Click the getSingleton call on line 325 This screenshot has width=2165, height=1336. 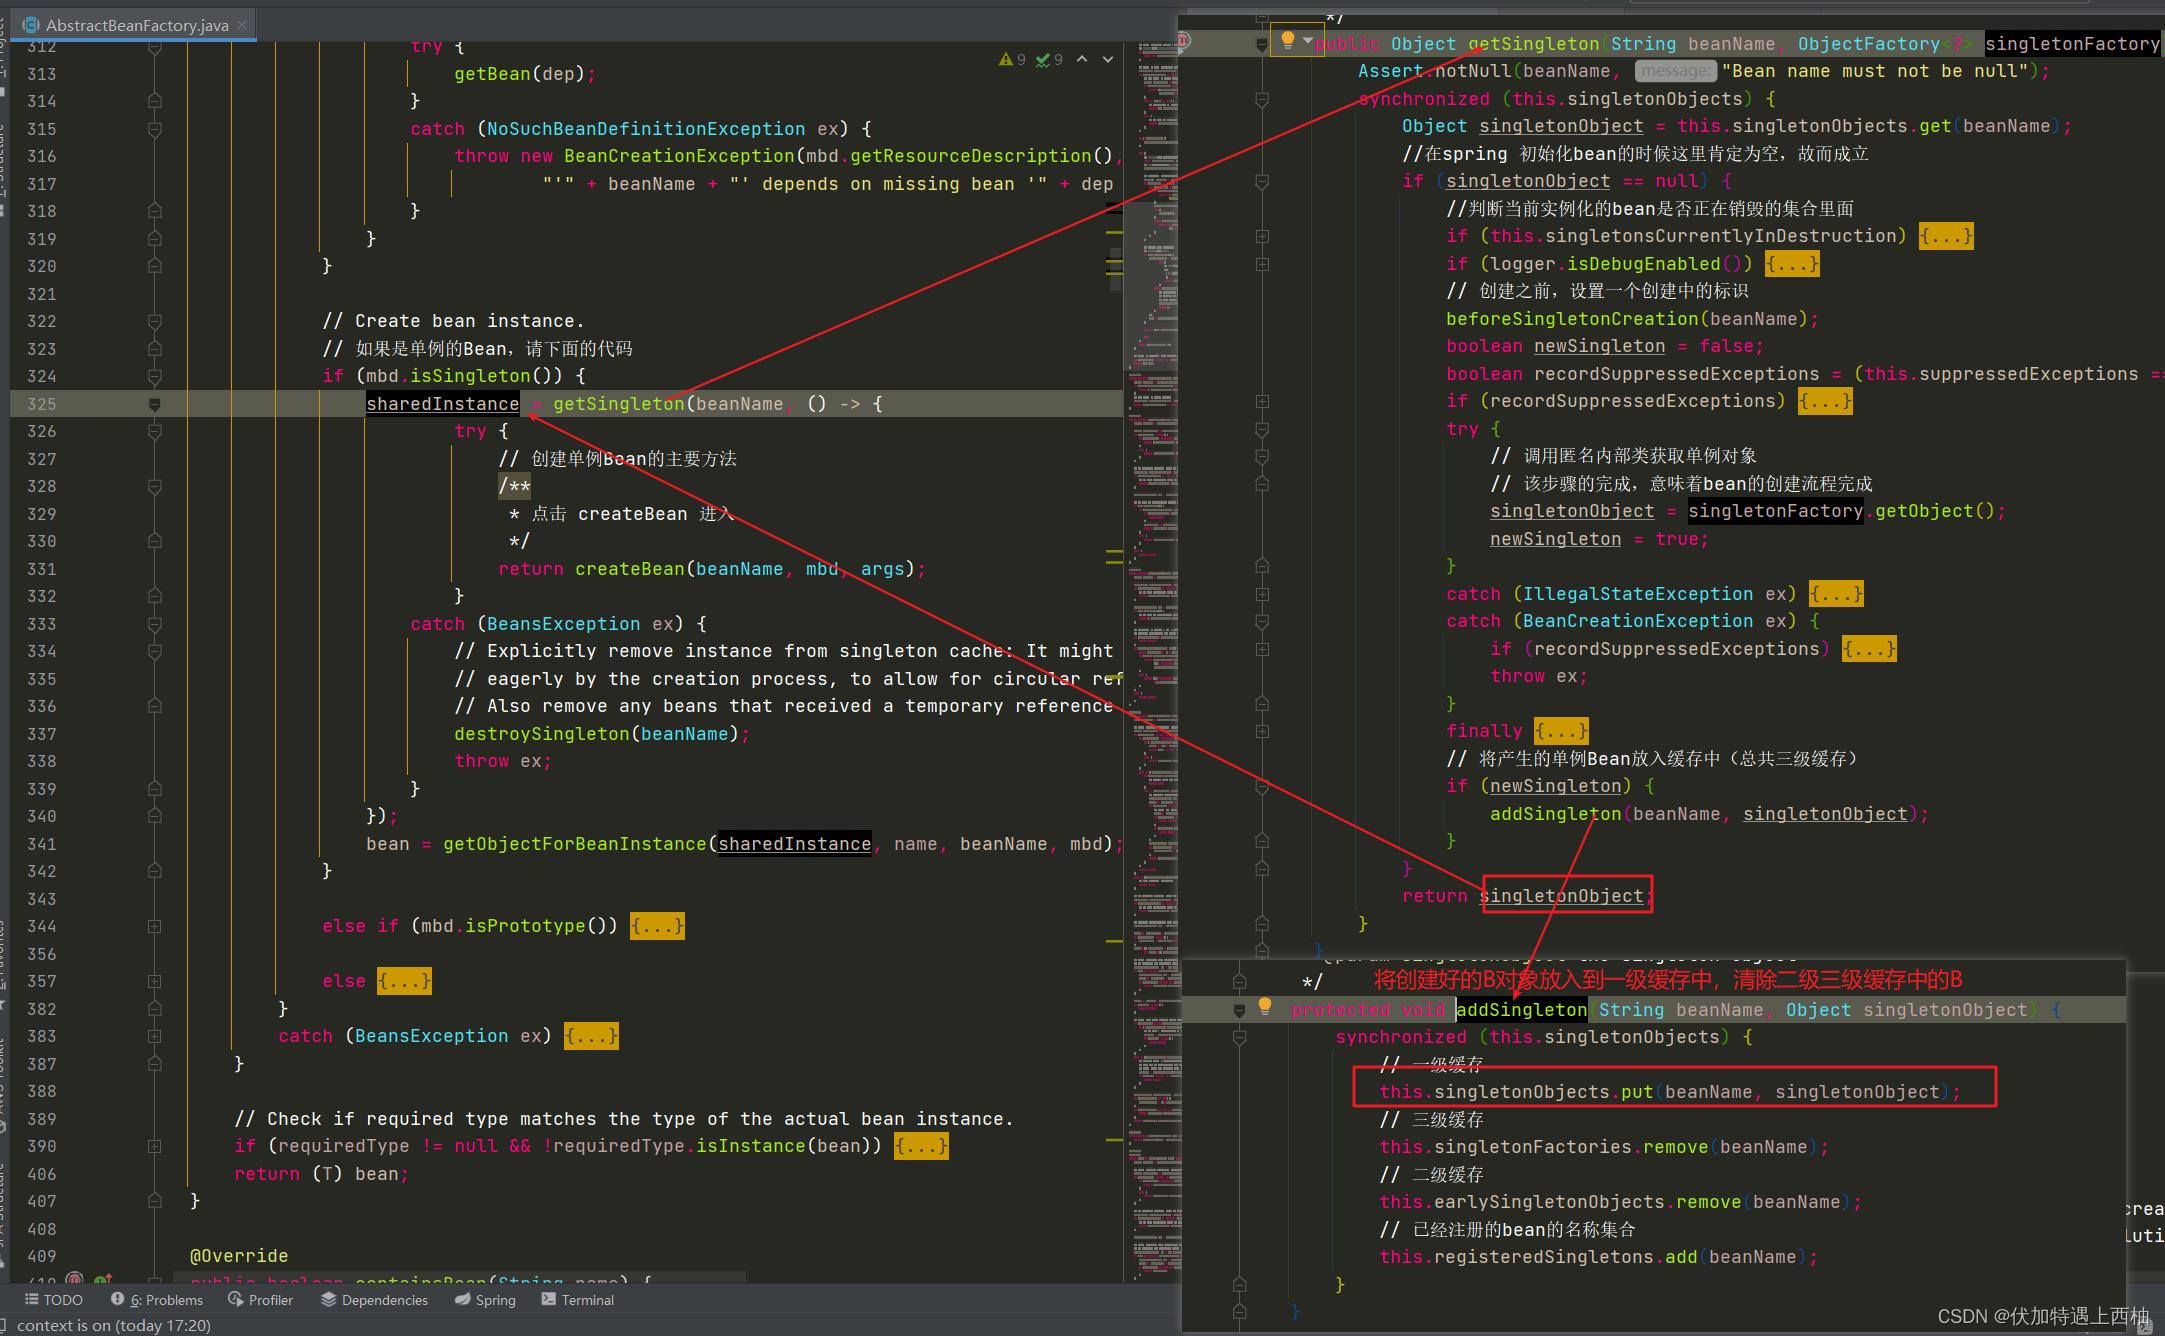[618, 404]
